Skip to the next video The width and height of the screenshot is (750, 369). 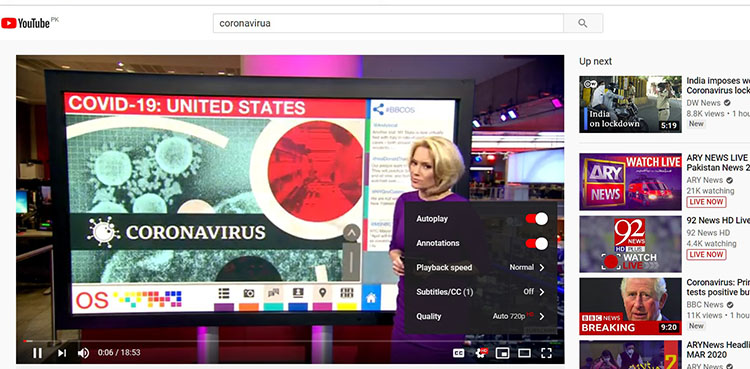62,353
